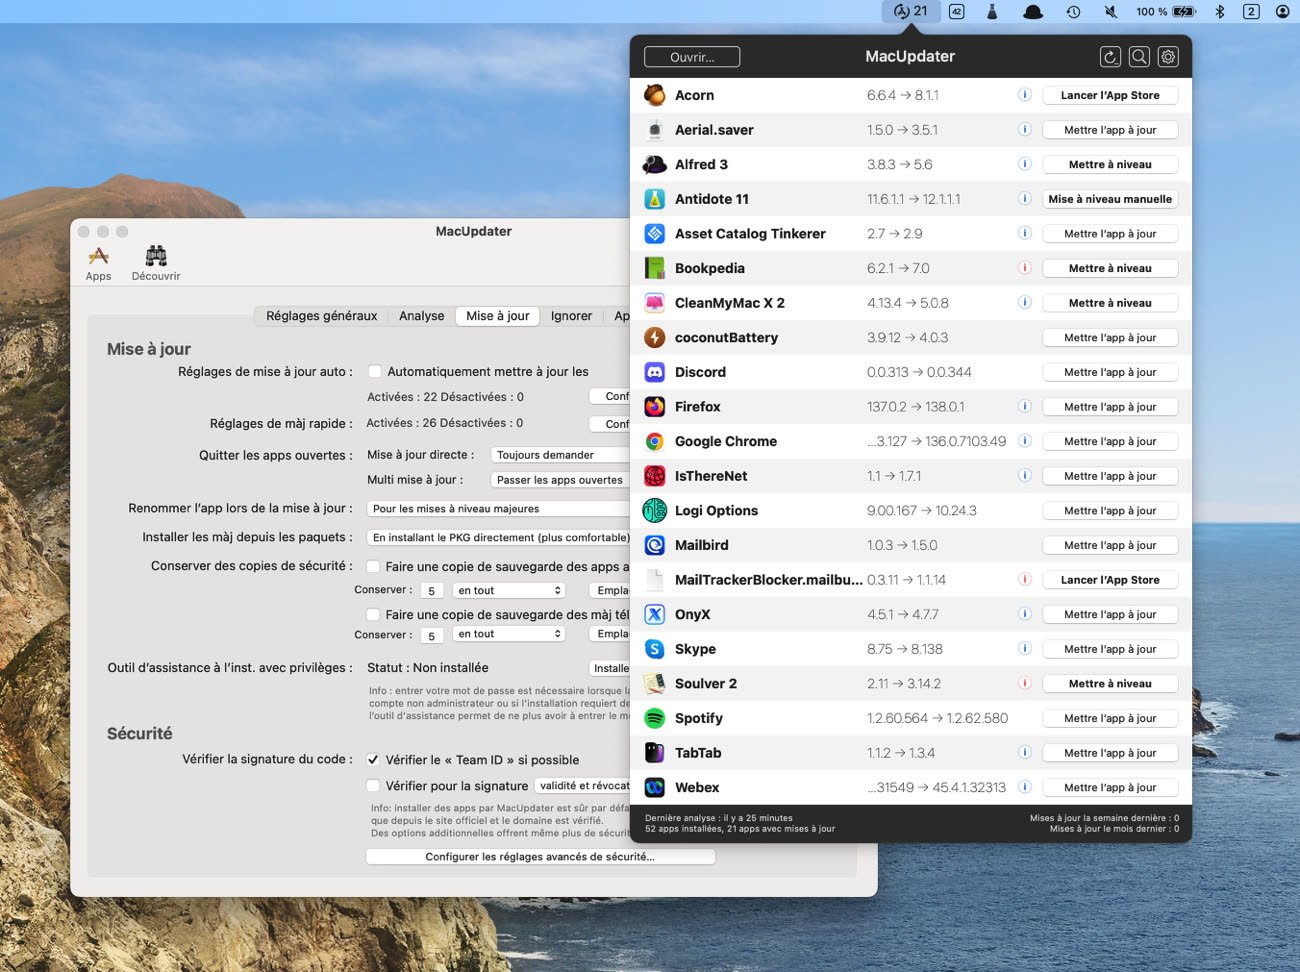The width and height of the screenshot is (1300, 972).
Task: Click the Logi Options app icon
Action: [655, 510]
